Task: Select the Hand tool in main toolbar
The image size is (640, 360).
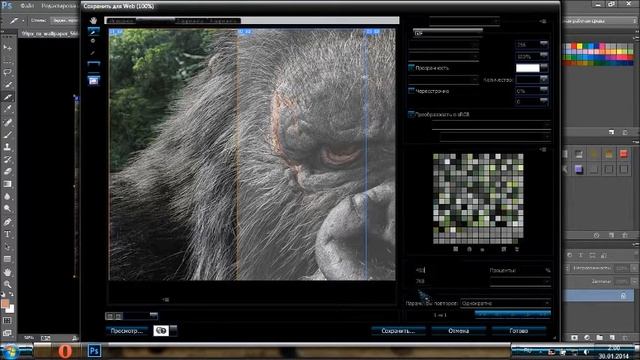Action: 7,272
